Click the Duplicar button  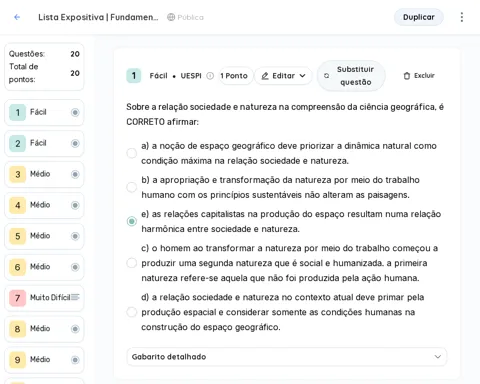click(x=419, y=17)
